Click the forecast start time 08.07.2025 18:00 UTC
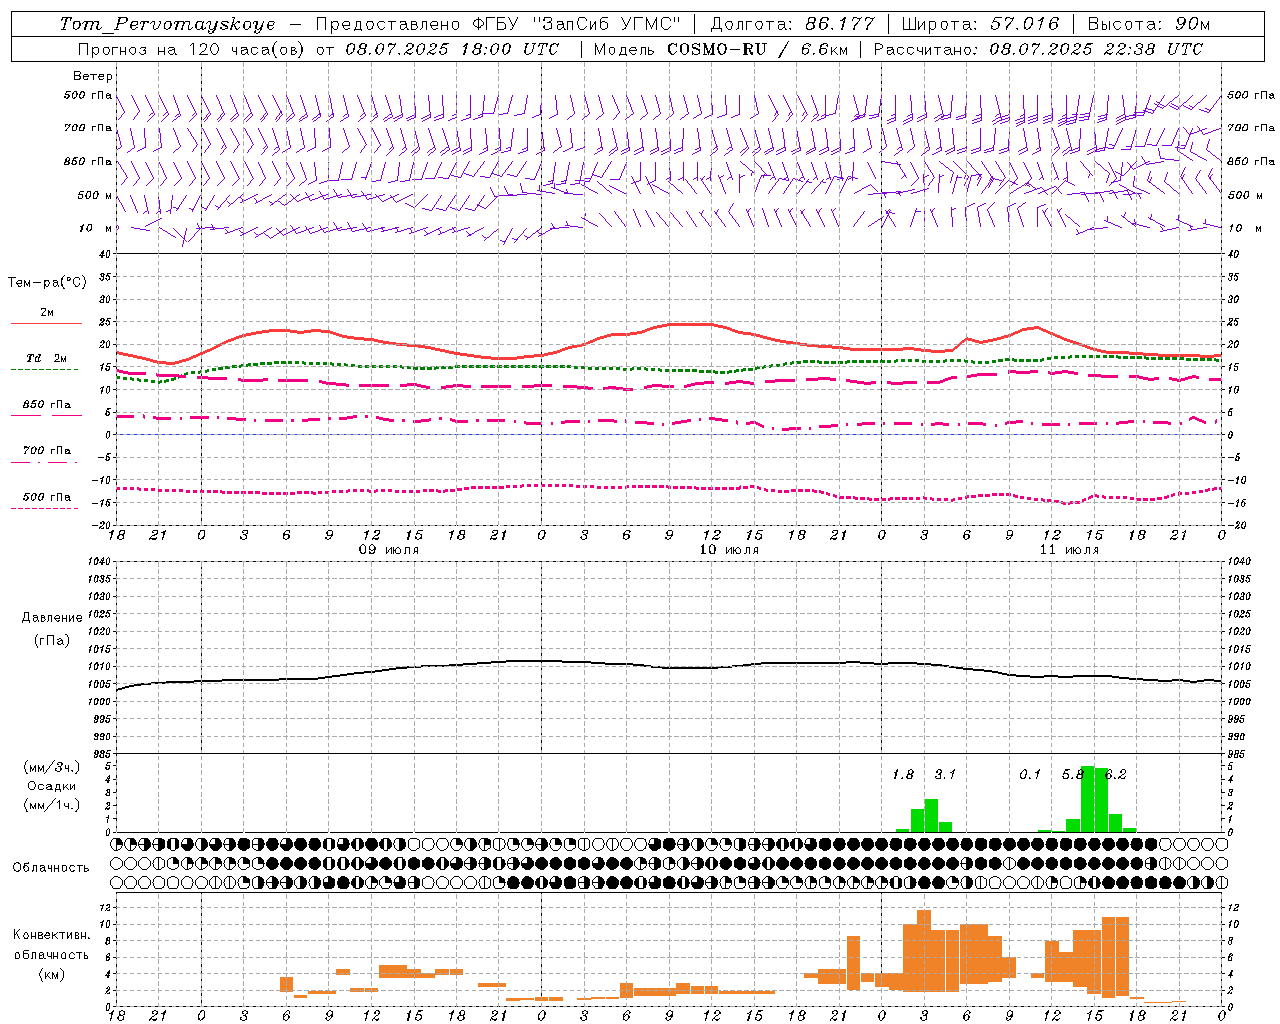 pyautogui.click(x=452, y=49)
